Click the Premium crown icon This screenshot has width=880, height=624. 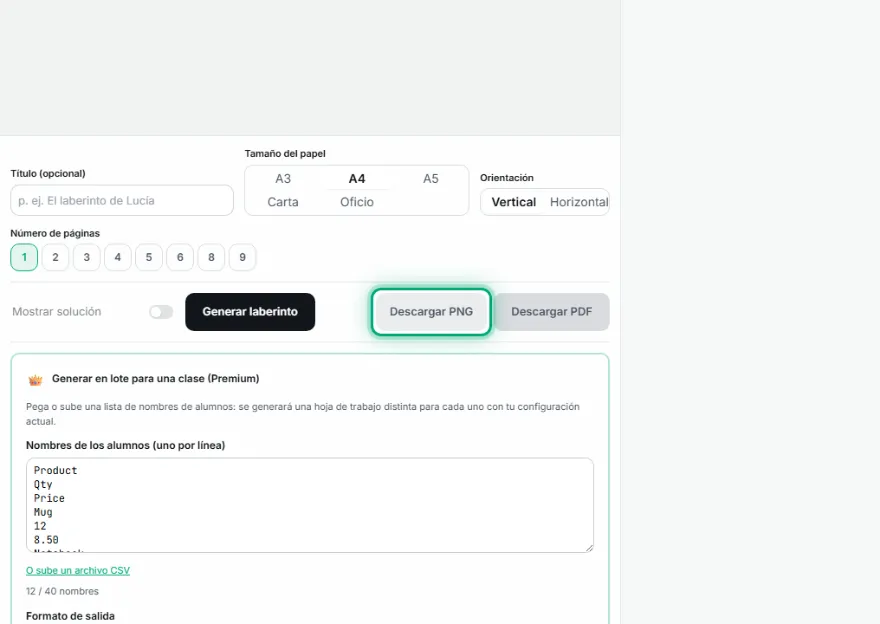point(35,380)
